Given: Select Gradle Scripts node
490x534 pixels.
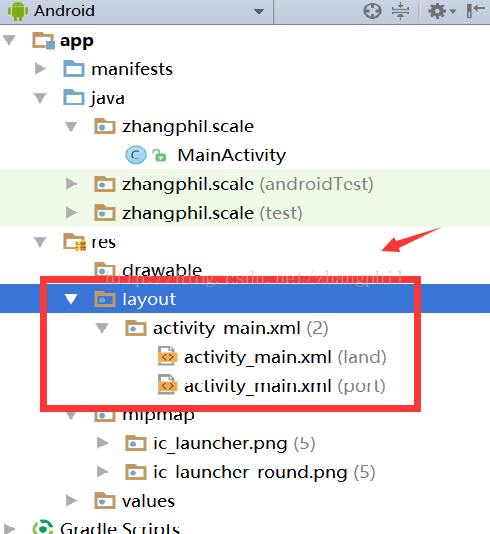Looking at the screenshot, I should 120,528.
